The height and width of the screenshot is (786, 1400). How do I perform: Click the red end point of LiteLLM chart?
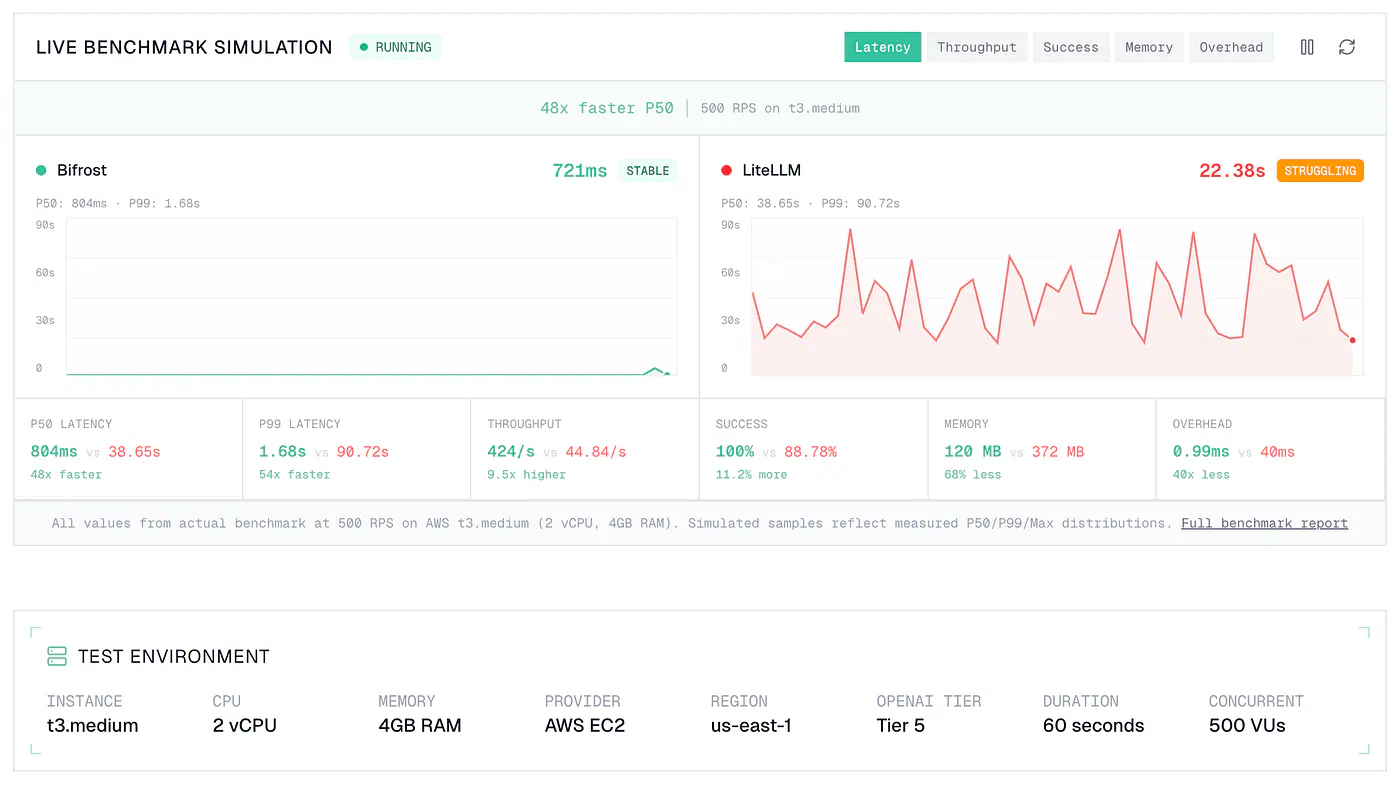[x=1352, y=340]
